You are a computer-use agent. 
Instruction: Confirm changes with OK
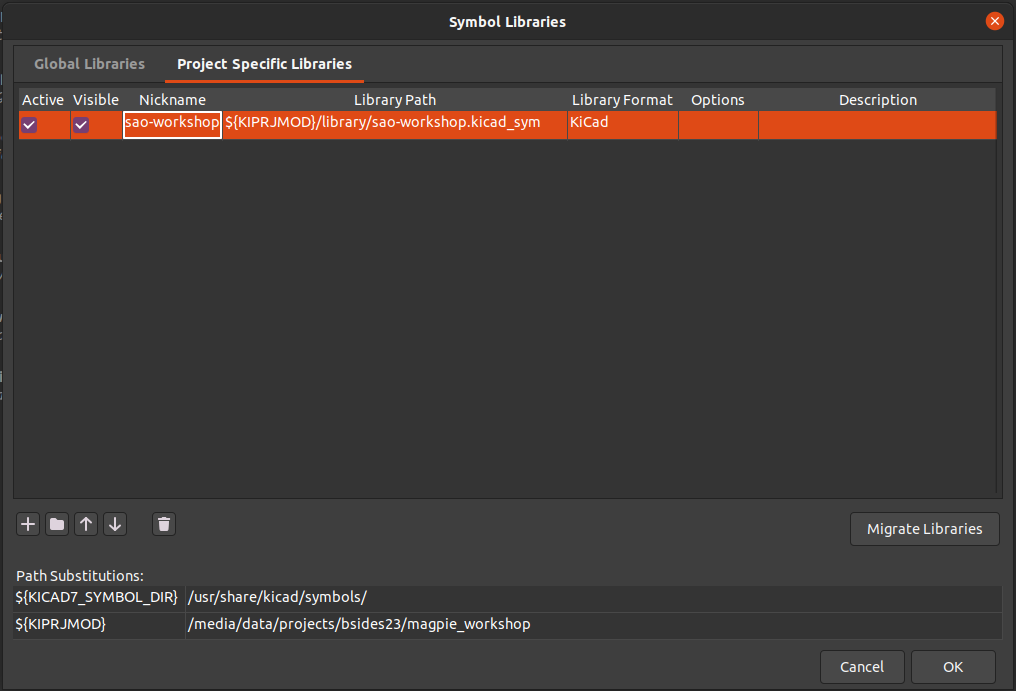953,666
